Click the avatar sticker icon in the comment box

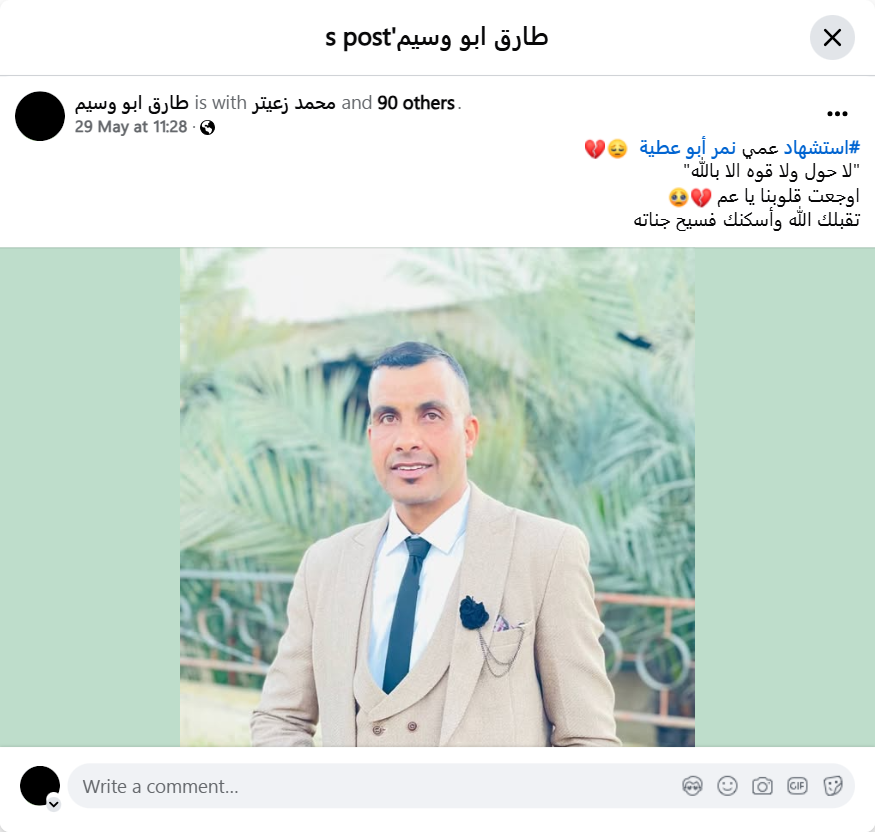pos(692,786)
